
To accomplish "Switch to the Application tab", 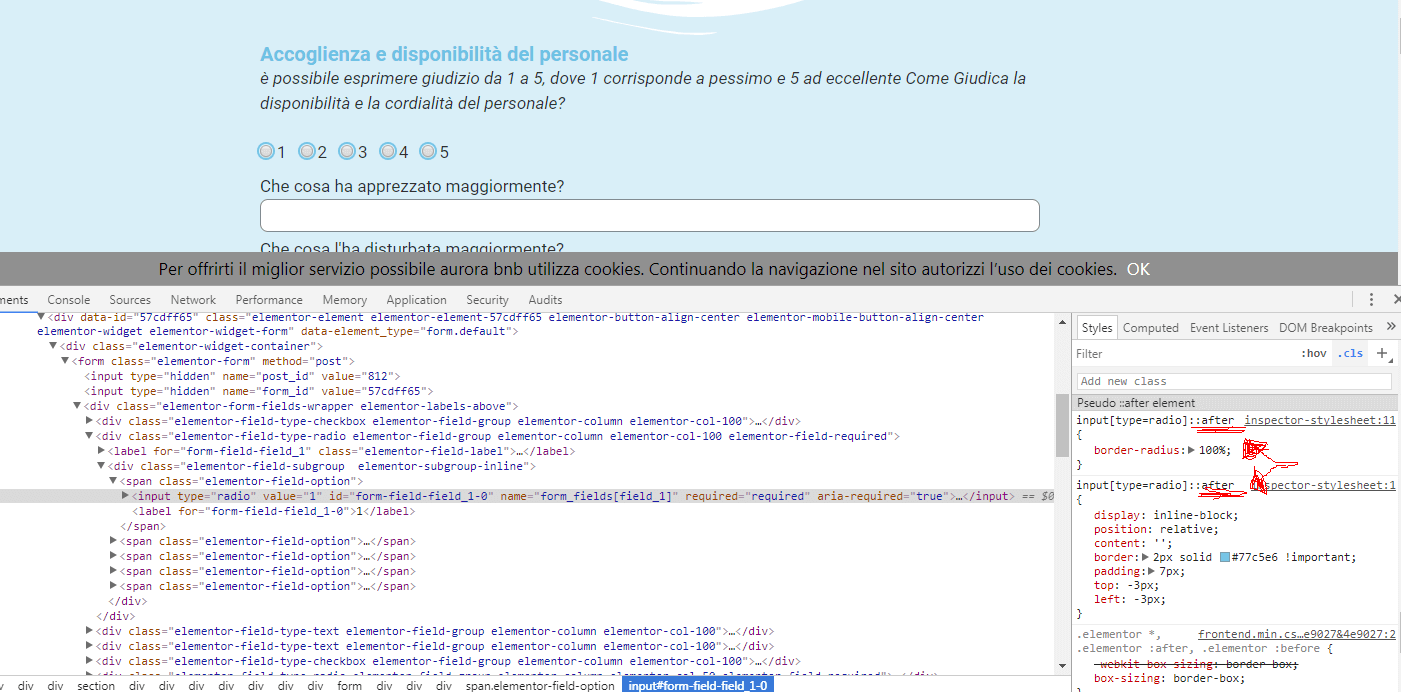I will pos(416,300).
